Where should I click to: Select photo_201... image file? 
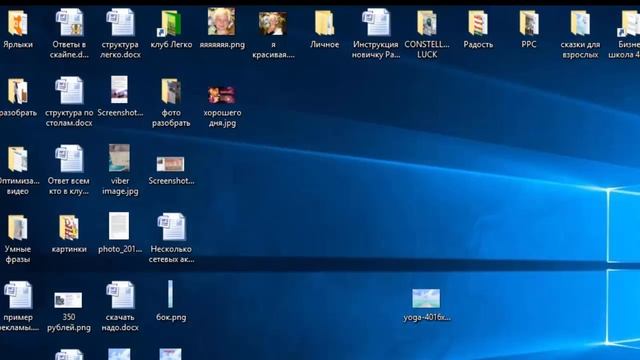(x=119, y=226)
